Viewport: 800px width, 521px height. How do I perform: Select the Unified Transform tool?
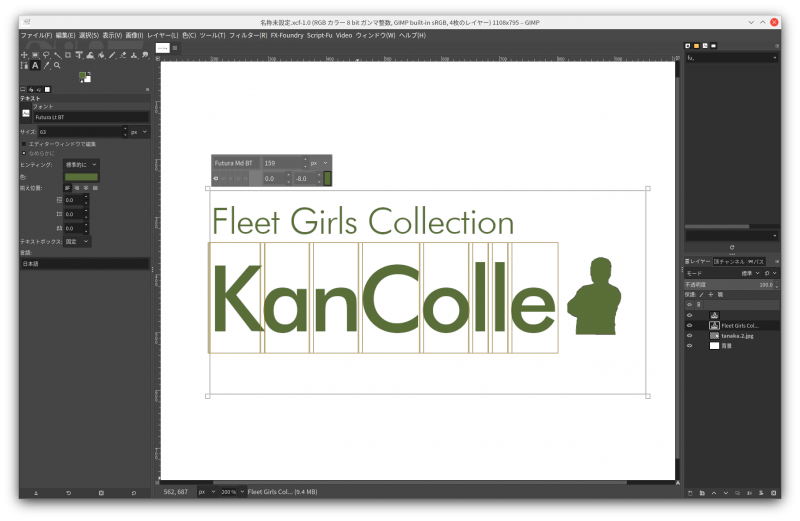tap(79, 55)
